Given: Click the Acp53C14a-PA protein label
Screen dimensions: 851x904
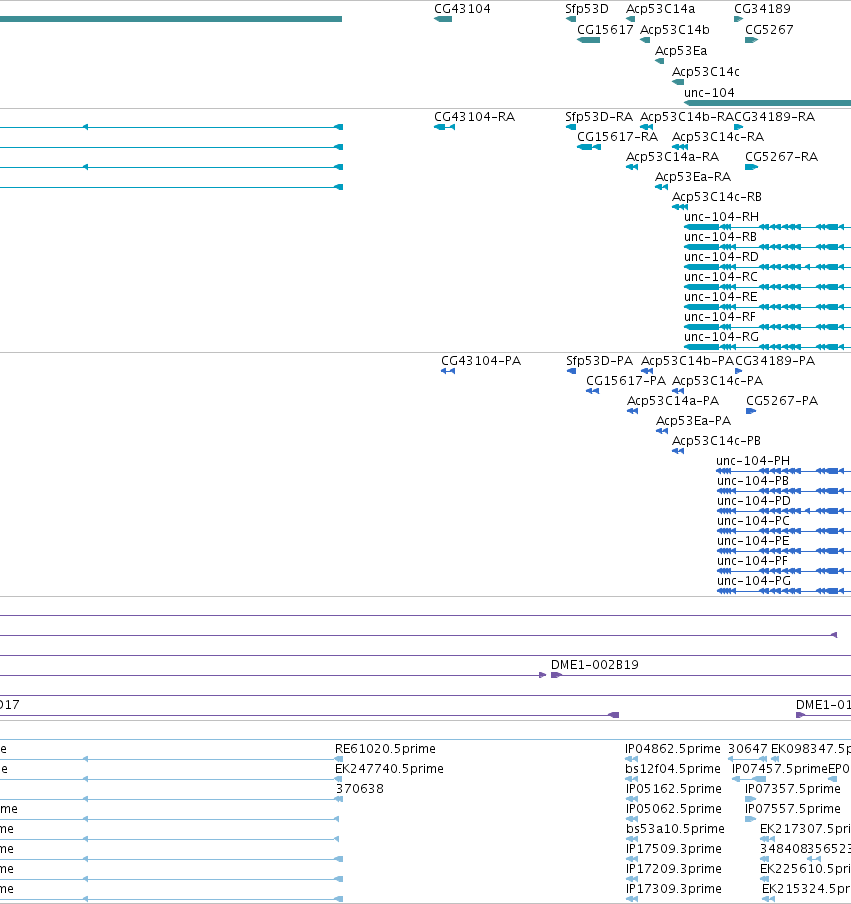Looking at the screenshot, I should 673,401.
